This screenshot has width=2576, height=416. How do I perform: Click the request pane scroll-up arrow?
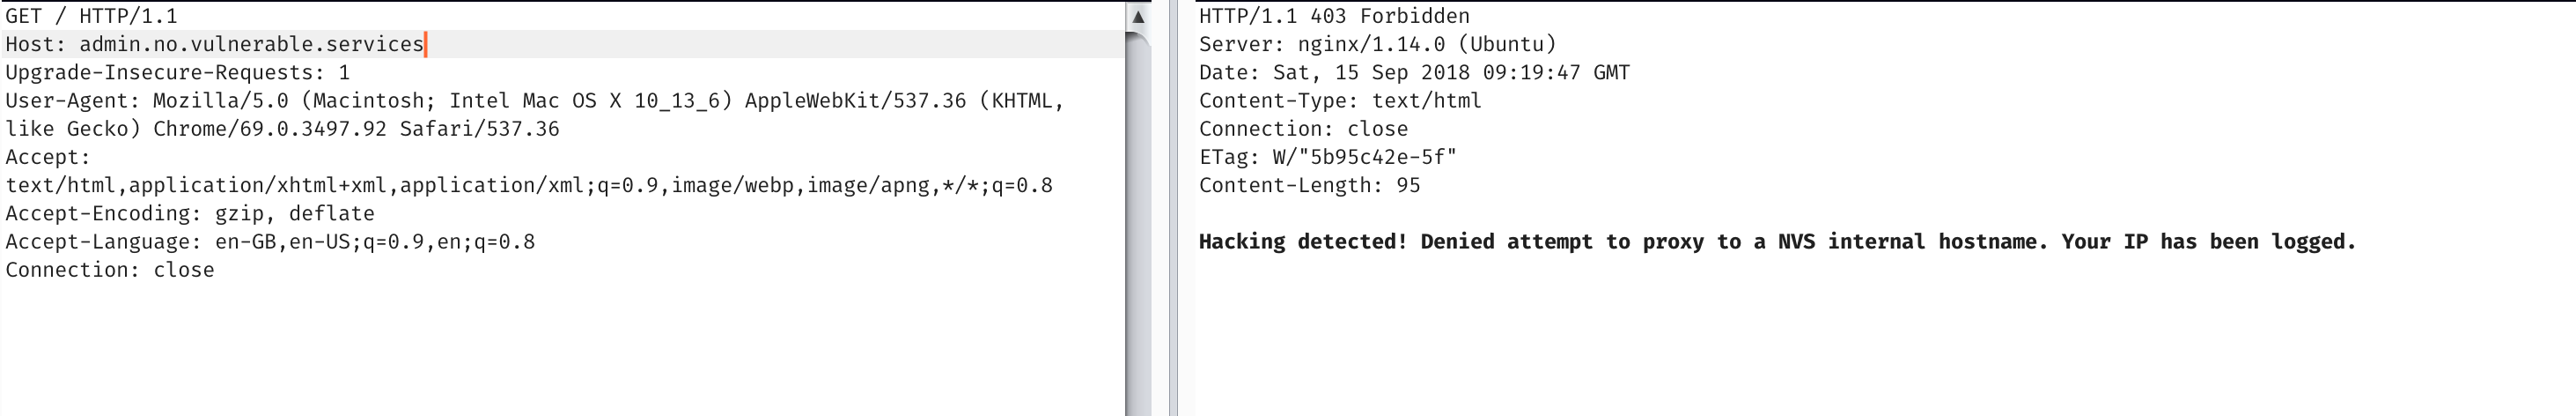[x=1138, y=17]
